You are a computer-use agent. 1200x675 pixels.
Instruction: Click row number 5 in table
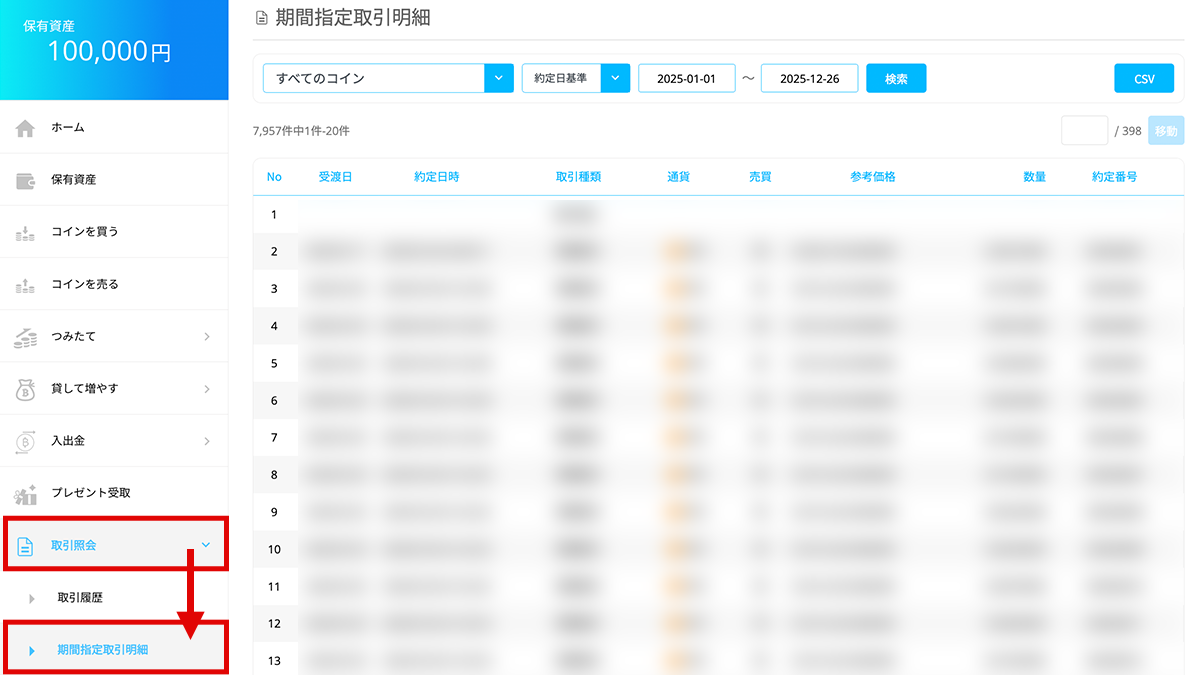click(274, 363)
